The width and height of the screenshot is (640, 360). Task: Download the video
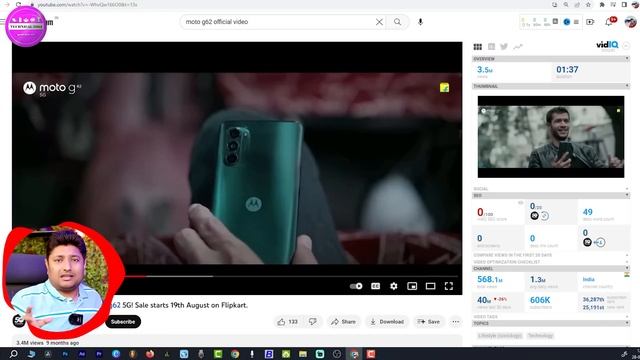click(x=387, y=322)
